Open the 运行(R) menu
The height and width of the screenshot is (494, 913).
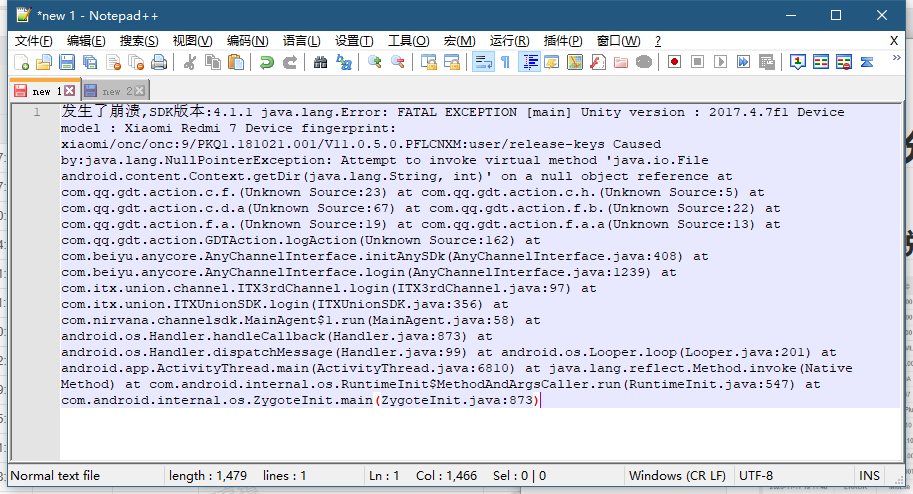tap(509, 41)
